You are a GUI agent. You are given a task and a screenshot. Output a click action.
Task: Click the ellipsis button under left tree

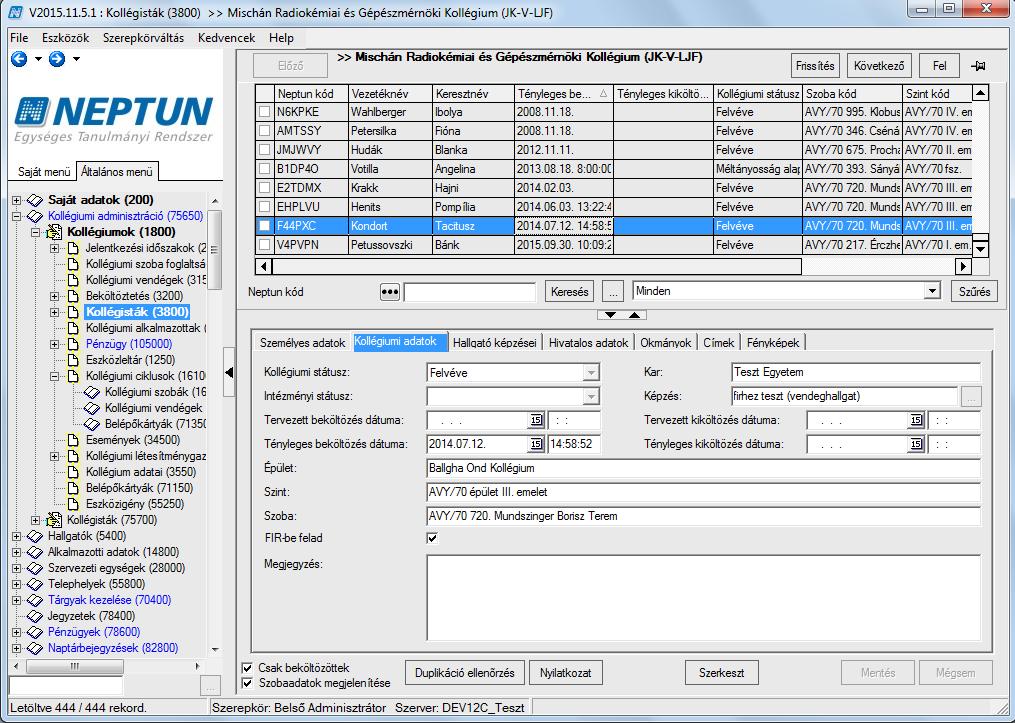pos(210,686)
